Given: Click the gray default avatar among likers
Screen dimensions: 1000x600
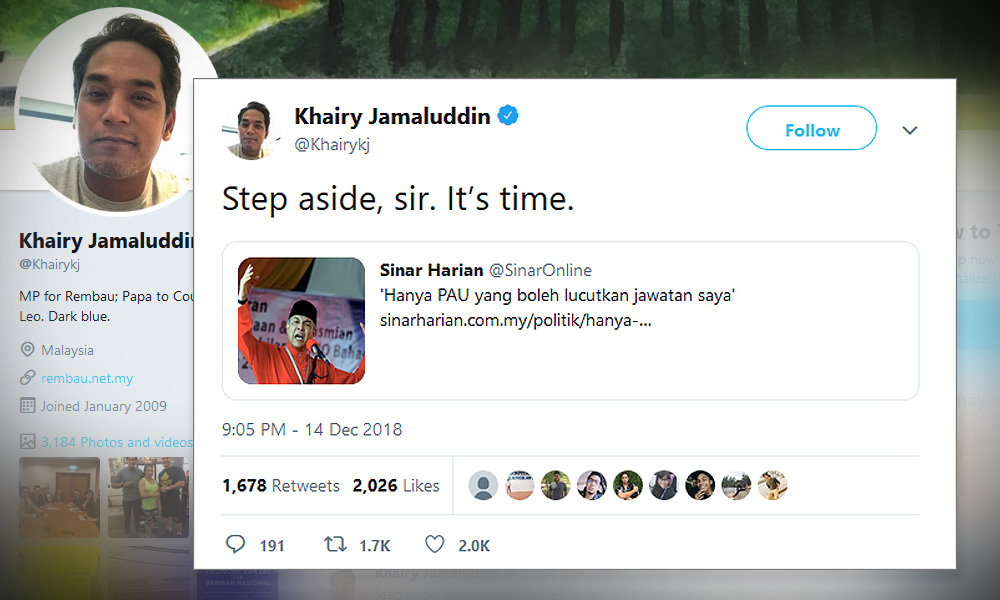Looking at the screenshot, I should pyautogui.click(x=483, y=485).
